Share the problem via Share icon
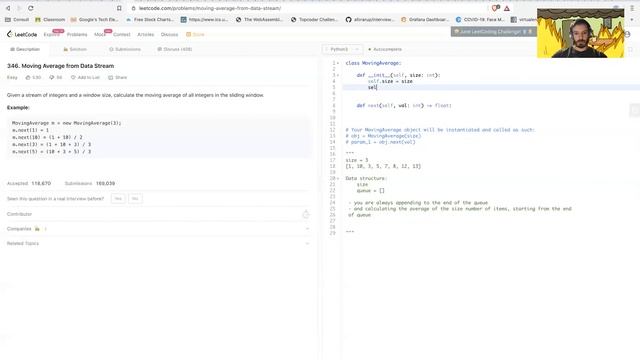Screen dimensions: 640x360 click(x=118, y=78)
